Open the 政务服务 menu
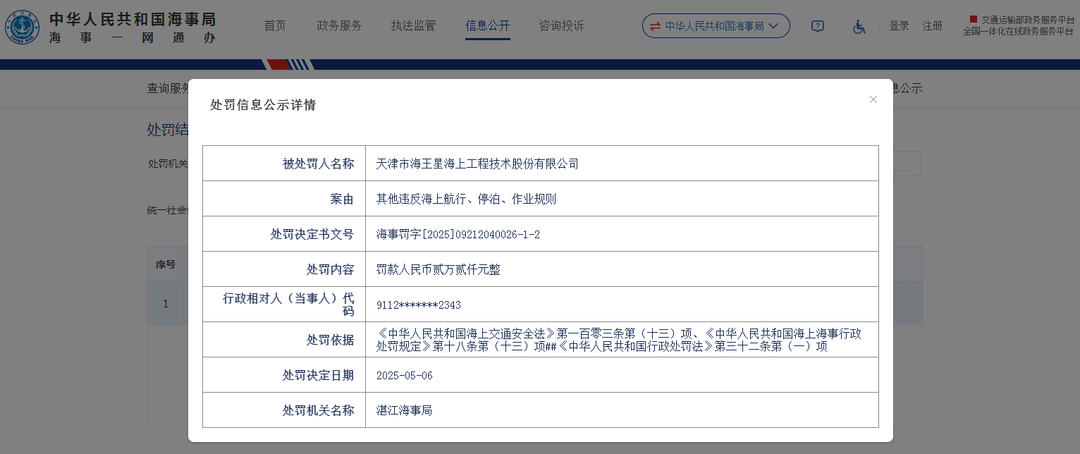This screenshot has height=454, width=1080. 339,26
